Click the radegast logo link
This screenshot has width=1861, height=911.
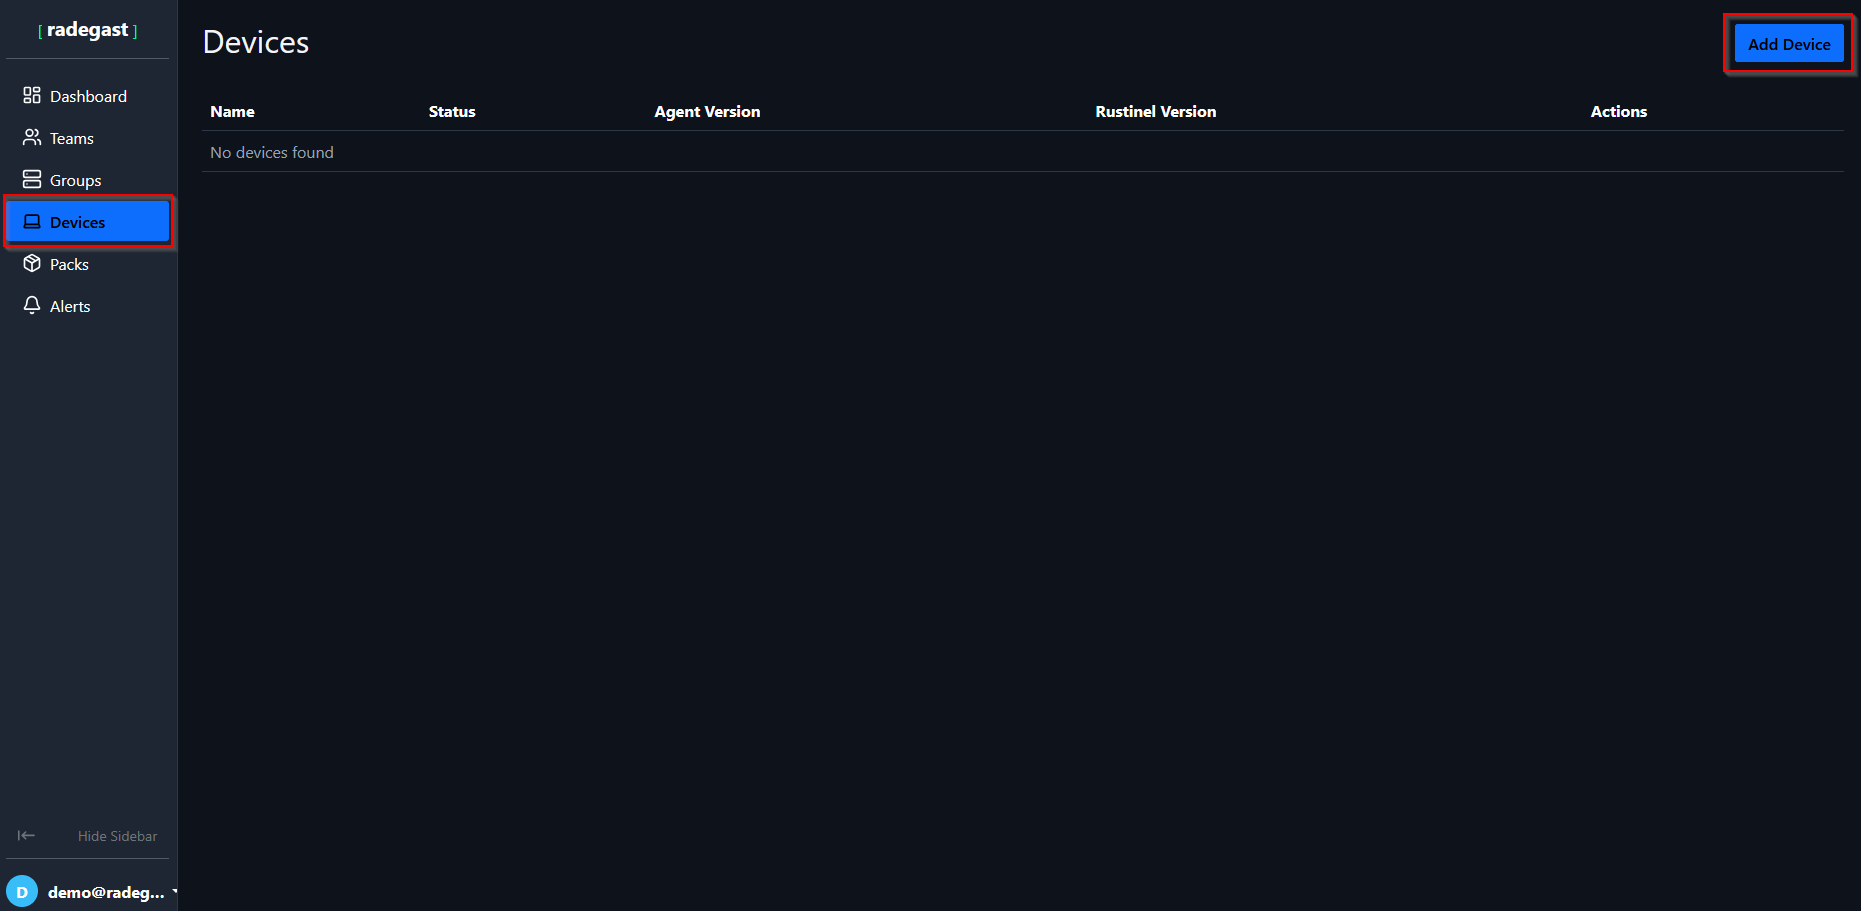(88, 30)
